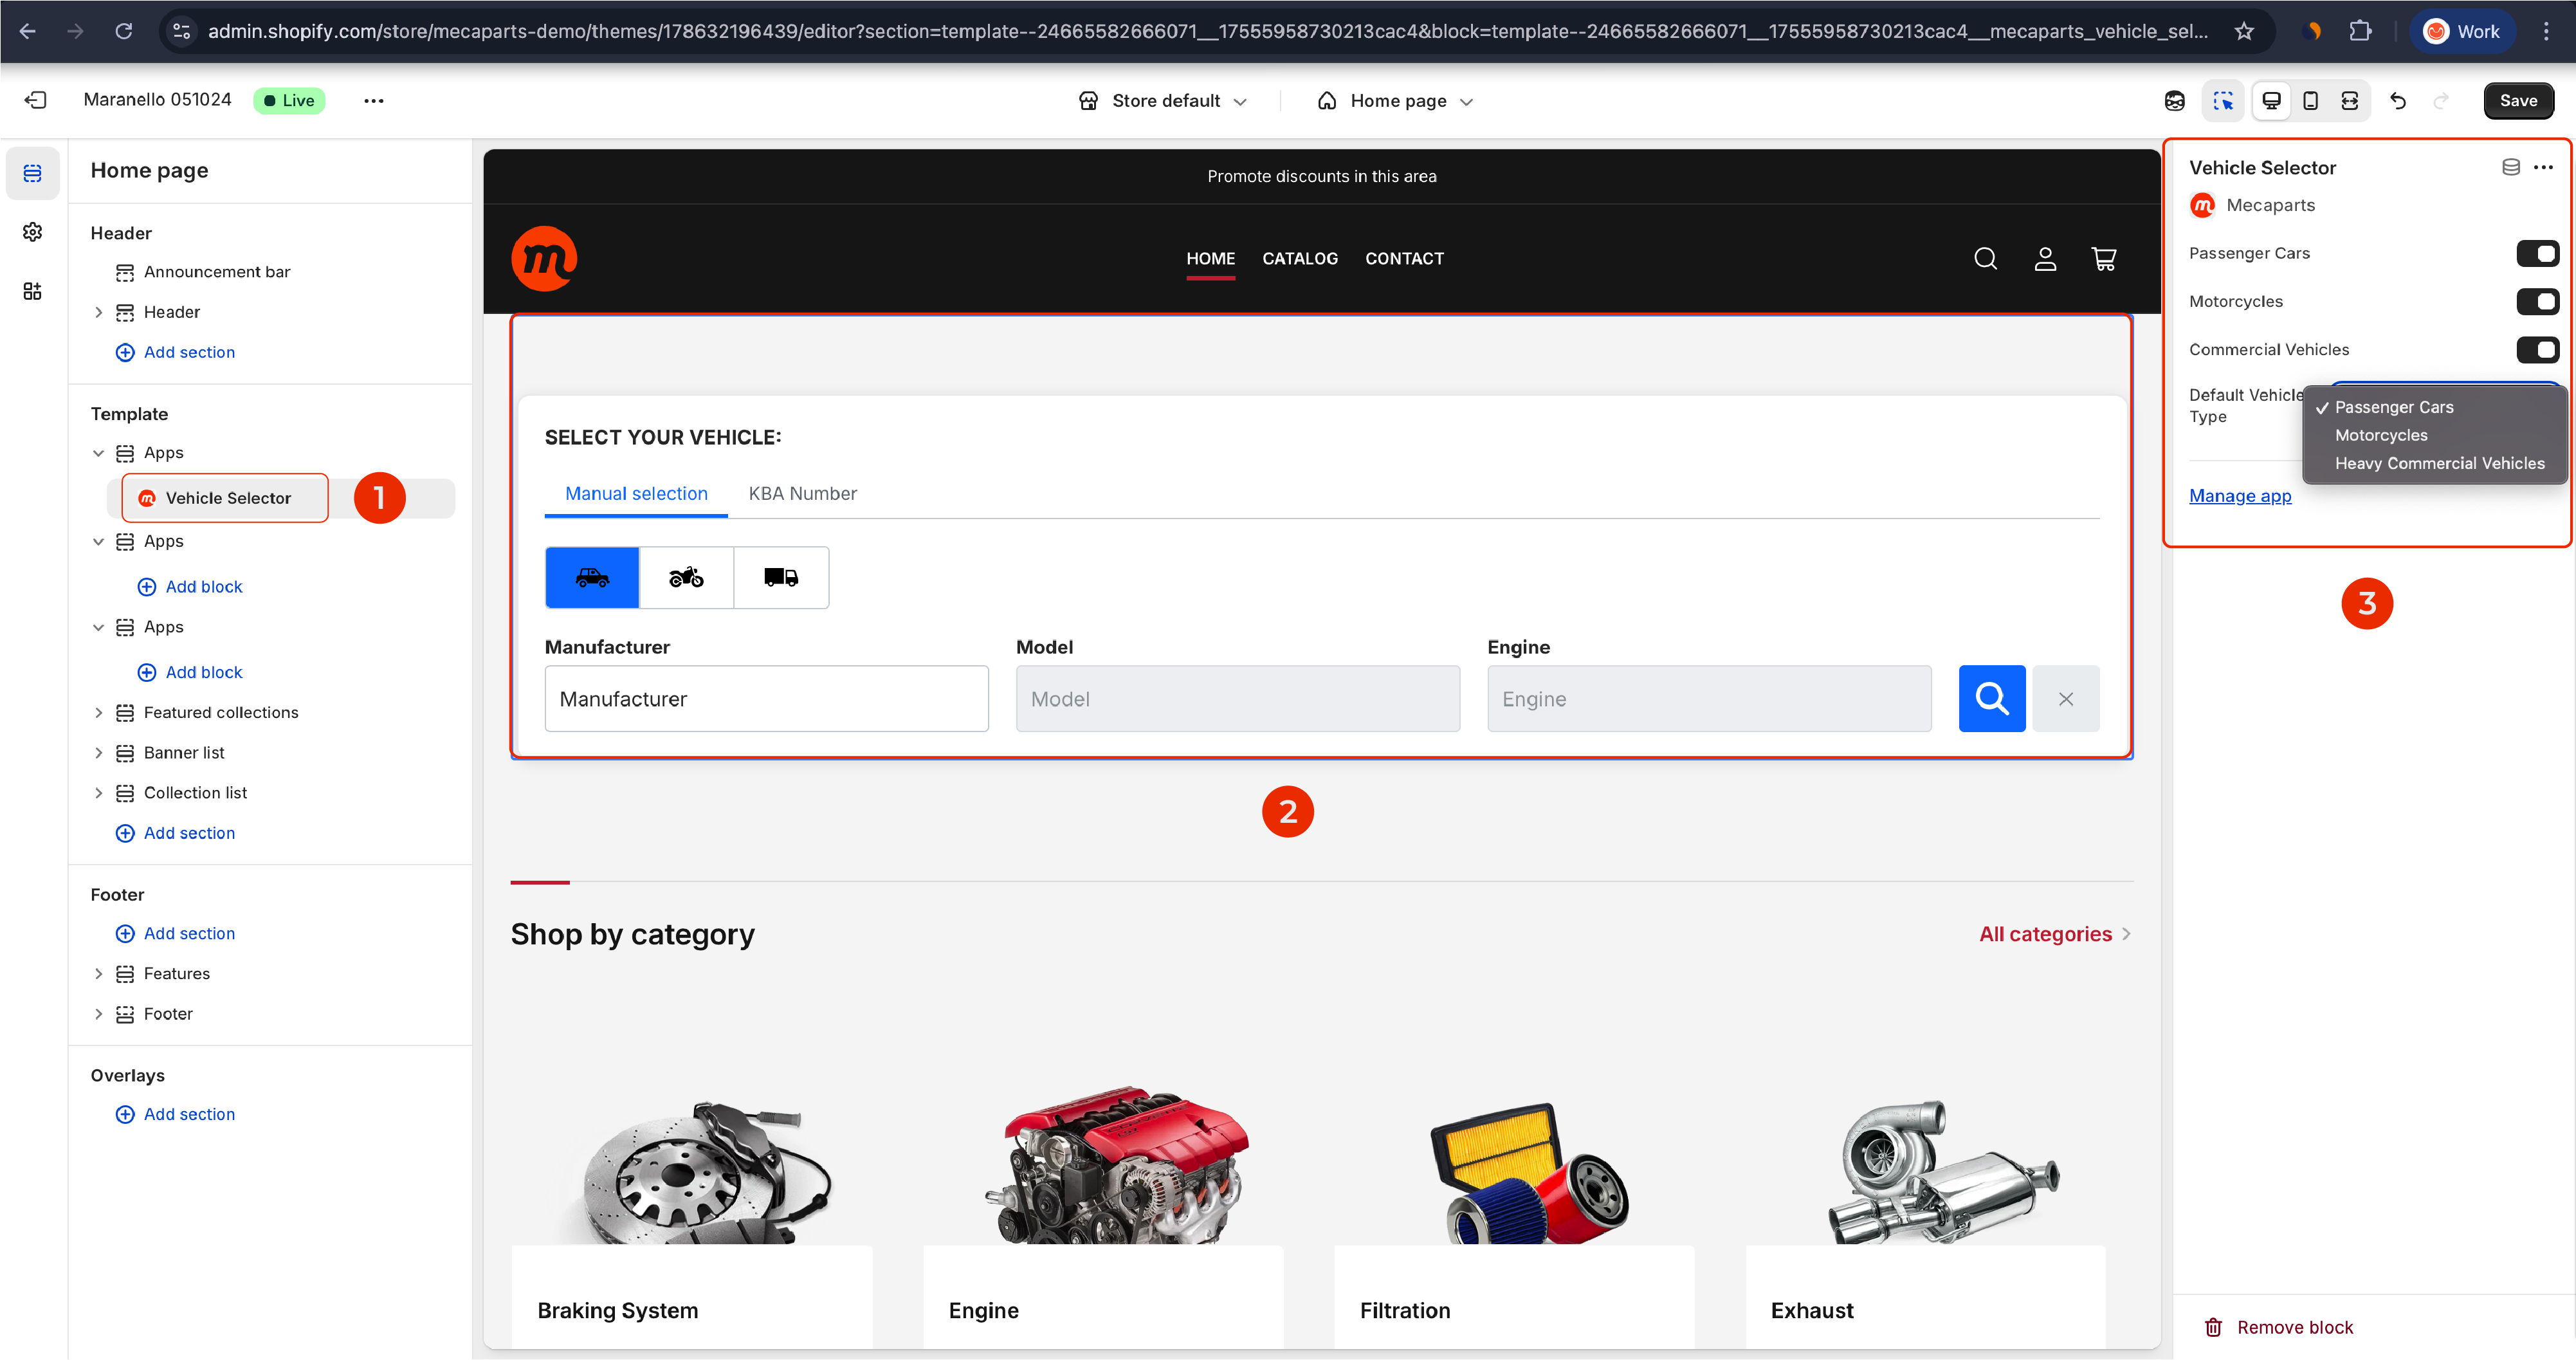Screen dimensions: 2576x1360
Task: Select the motorcycle vehicle type icon
Action: pyautogui.click(x=686, y=577)
